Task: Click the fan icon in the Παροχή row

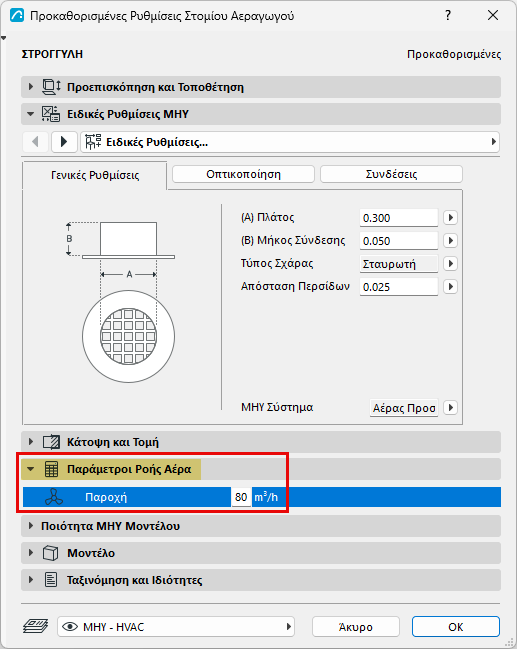Action: [x=54, y=497]
